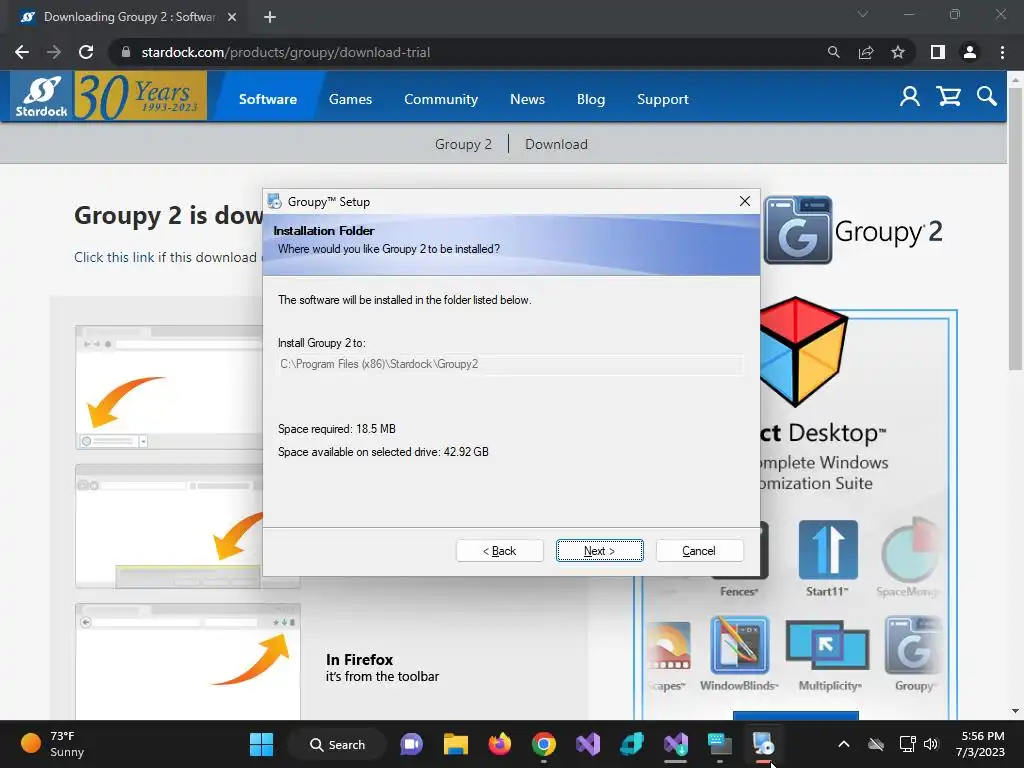Open the News menu item

click(x=527, y=99)
